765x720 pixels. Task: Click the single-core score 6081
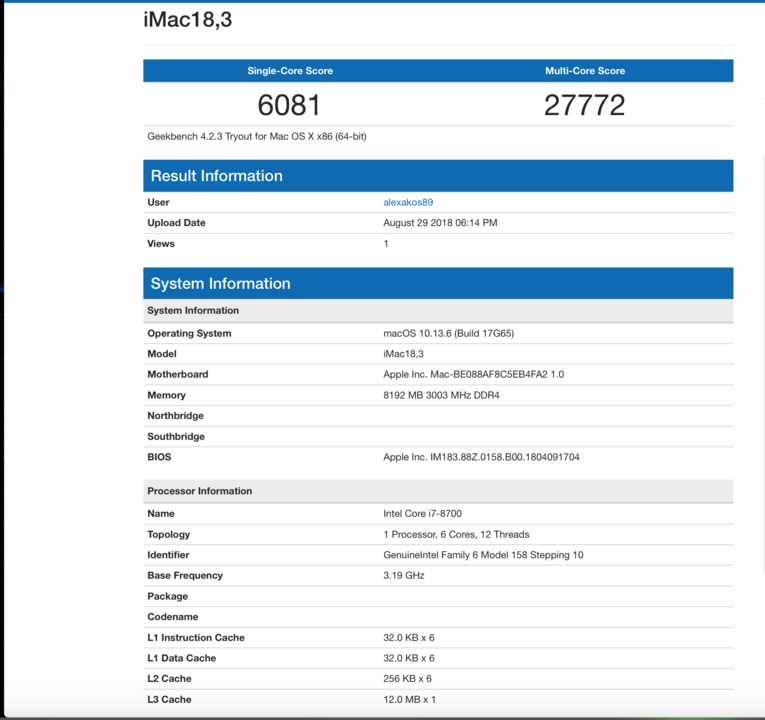[x=289, y=105]
